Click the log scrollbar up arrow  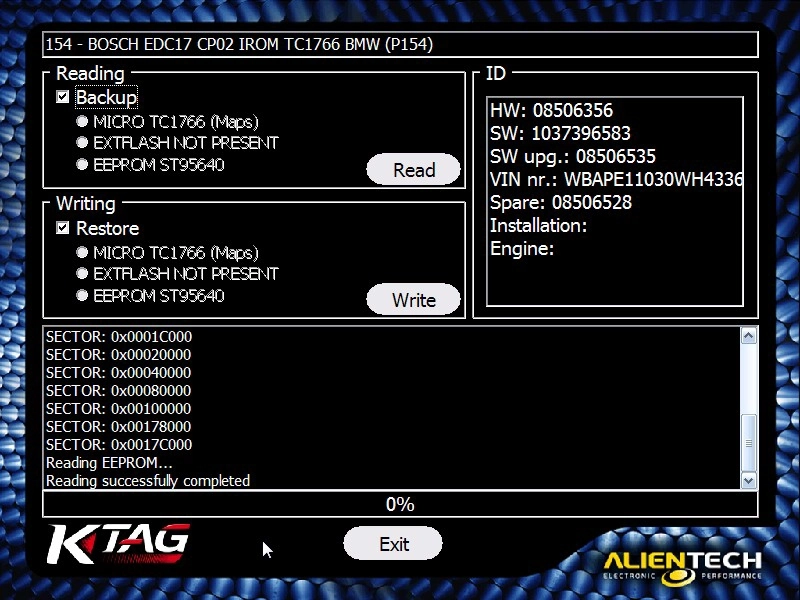[748, 336]
